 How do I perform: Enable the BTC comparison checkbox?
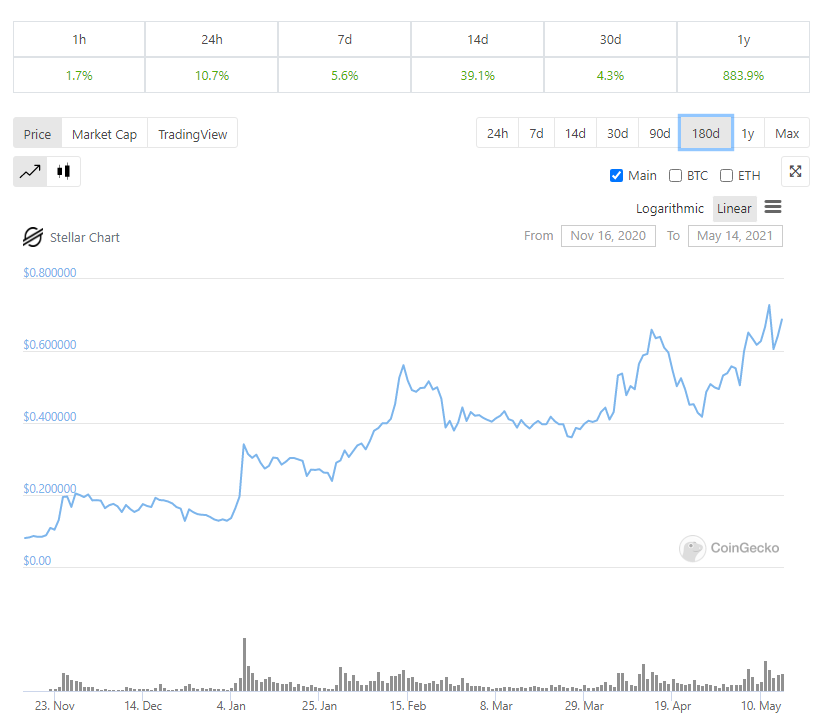click(x=675, y=175)
